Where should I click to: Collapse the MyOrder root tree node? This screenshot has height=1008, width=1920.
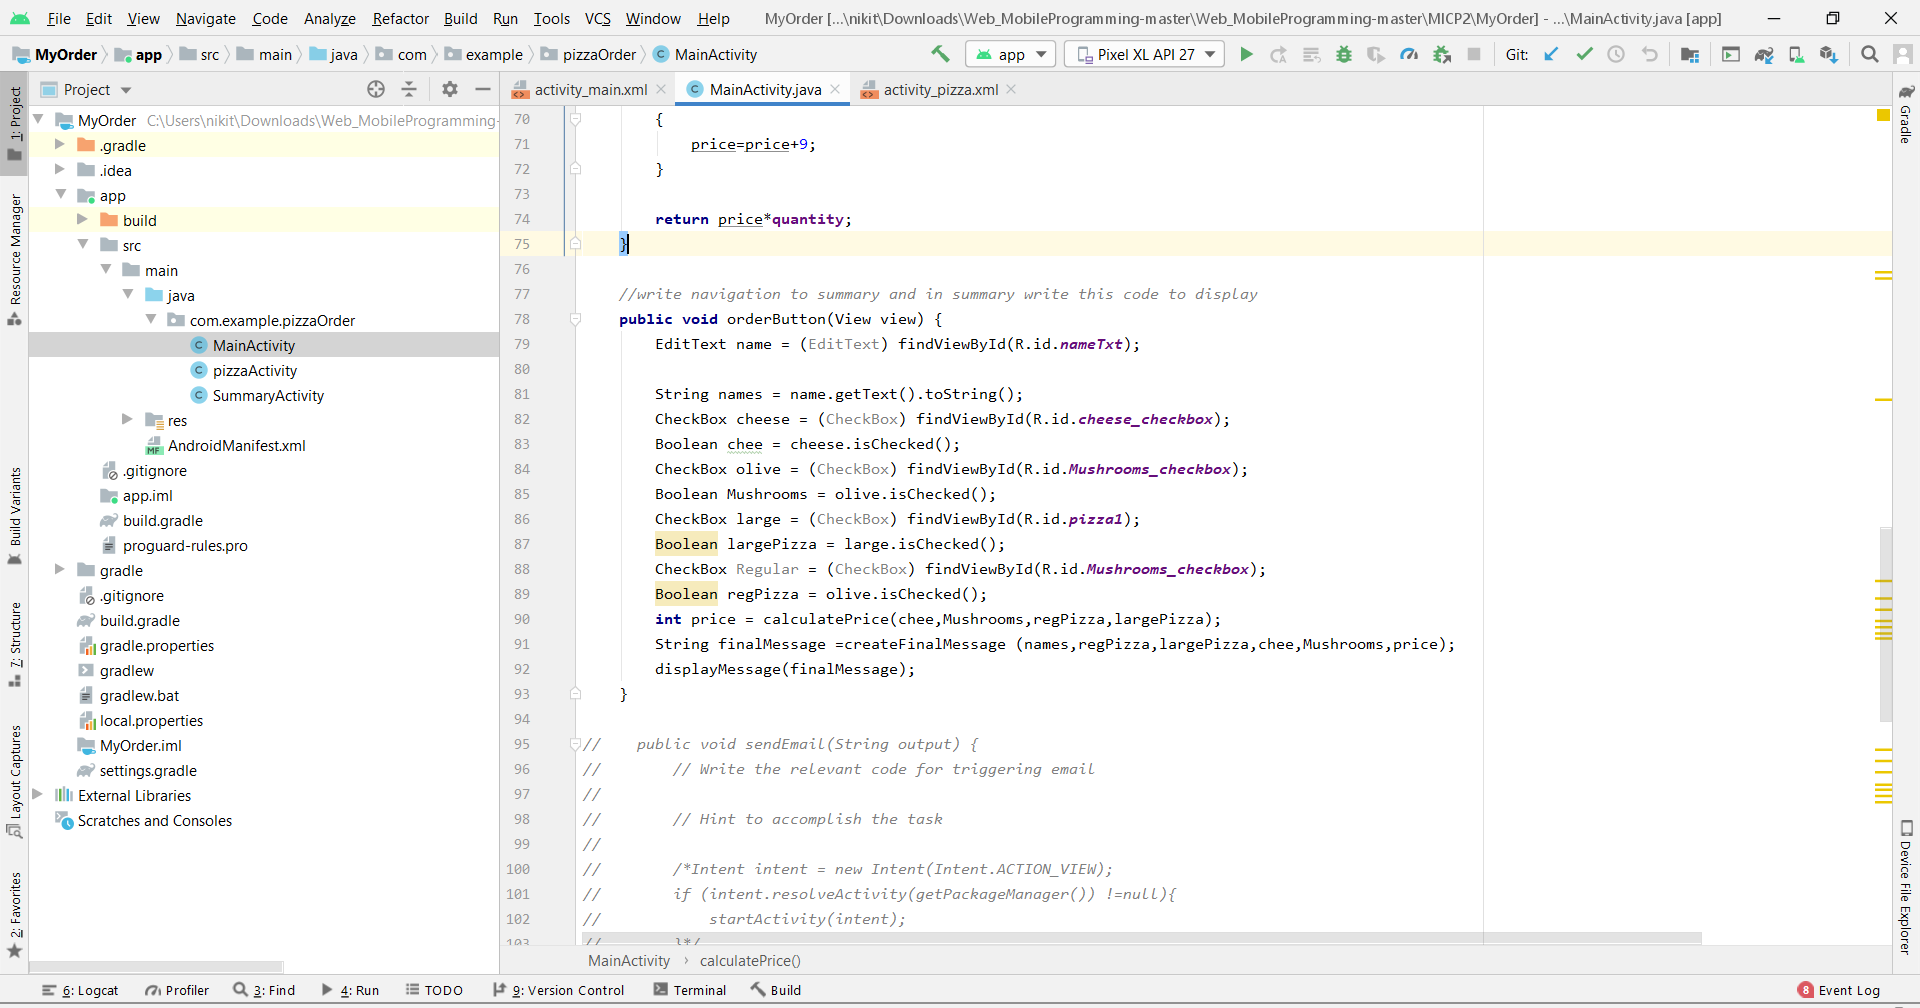38,119
